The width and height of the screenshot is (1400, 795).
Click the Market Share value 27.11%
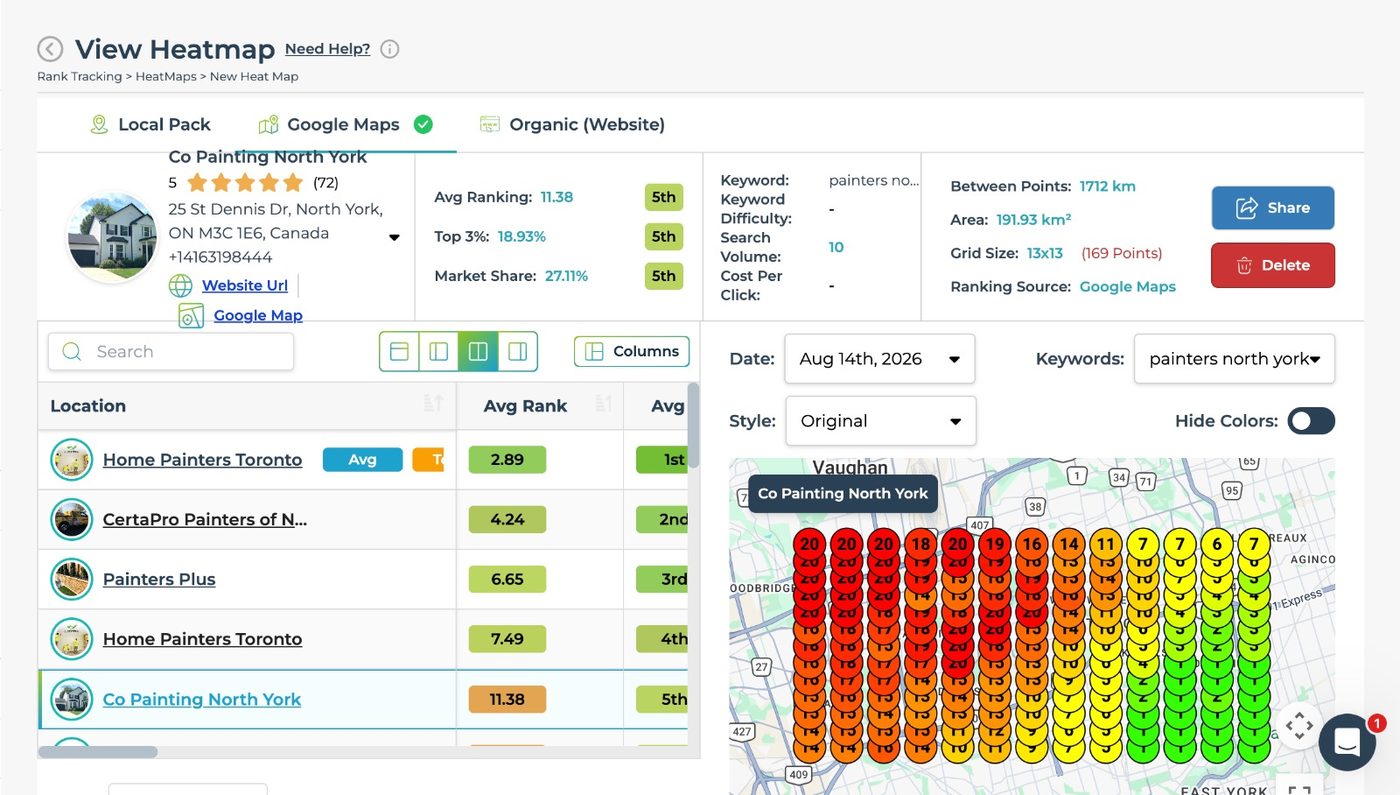click(x=566, y=277)
